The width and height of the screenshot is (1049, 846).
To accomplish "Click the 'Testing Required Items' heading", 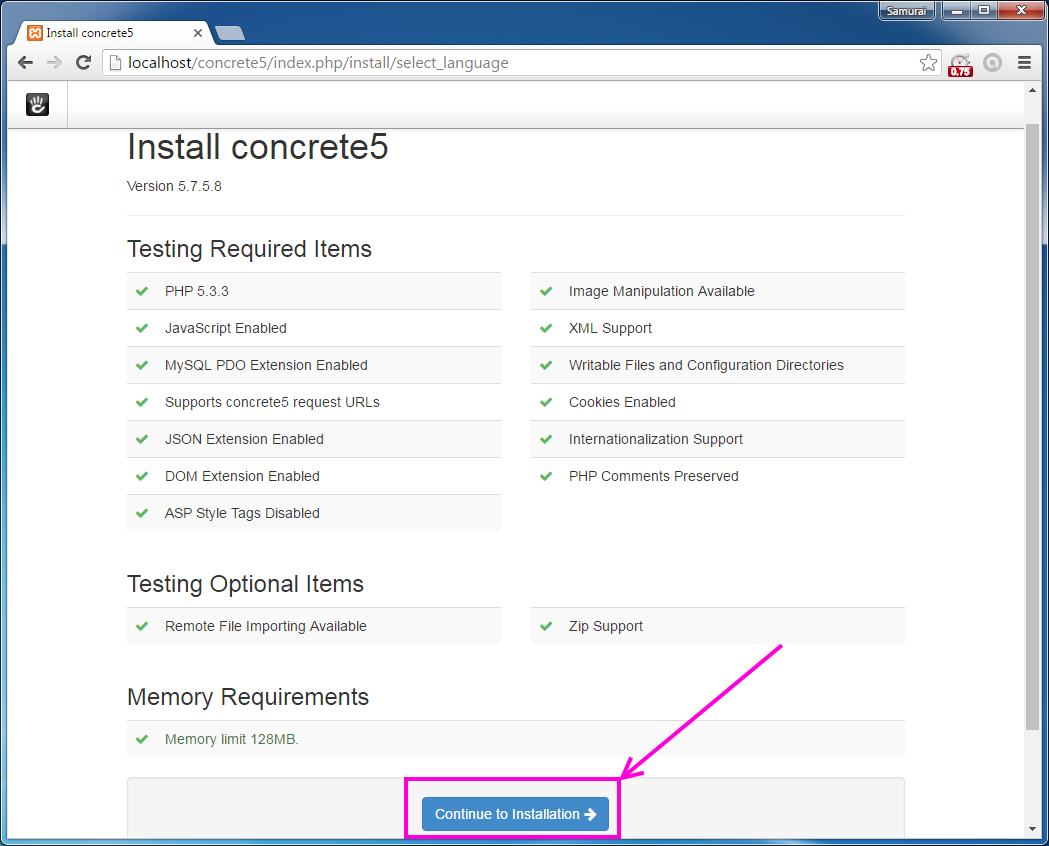I will tap(250, 249).
